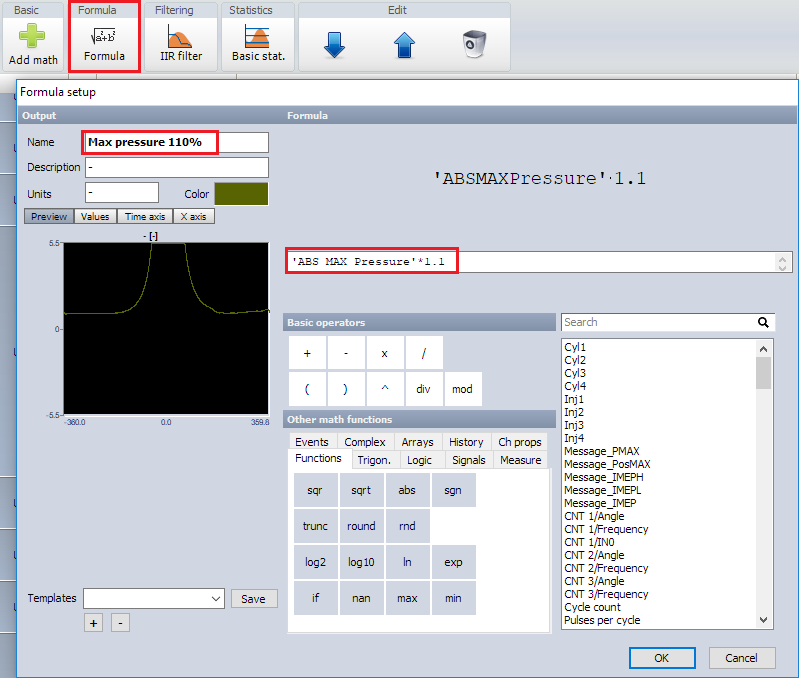Viewport: 799px width, 678px height.
Task: Insert the ln function
Action: [407, 562]
